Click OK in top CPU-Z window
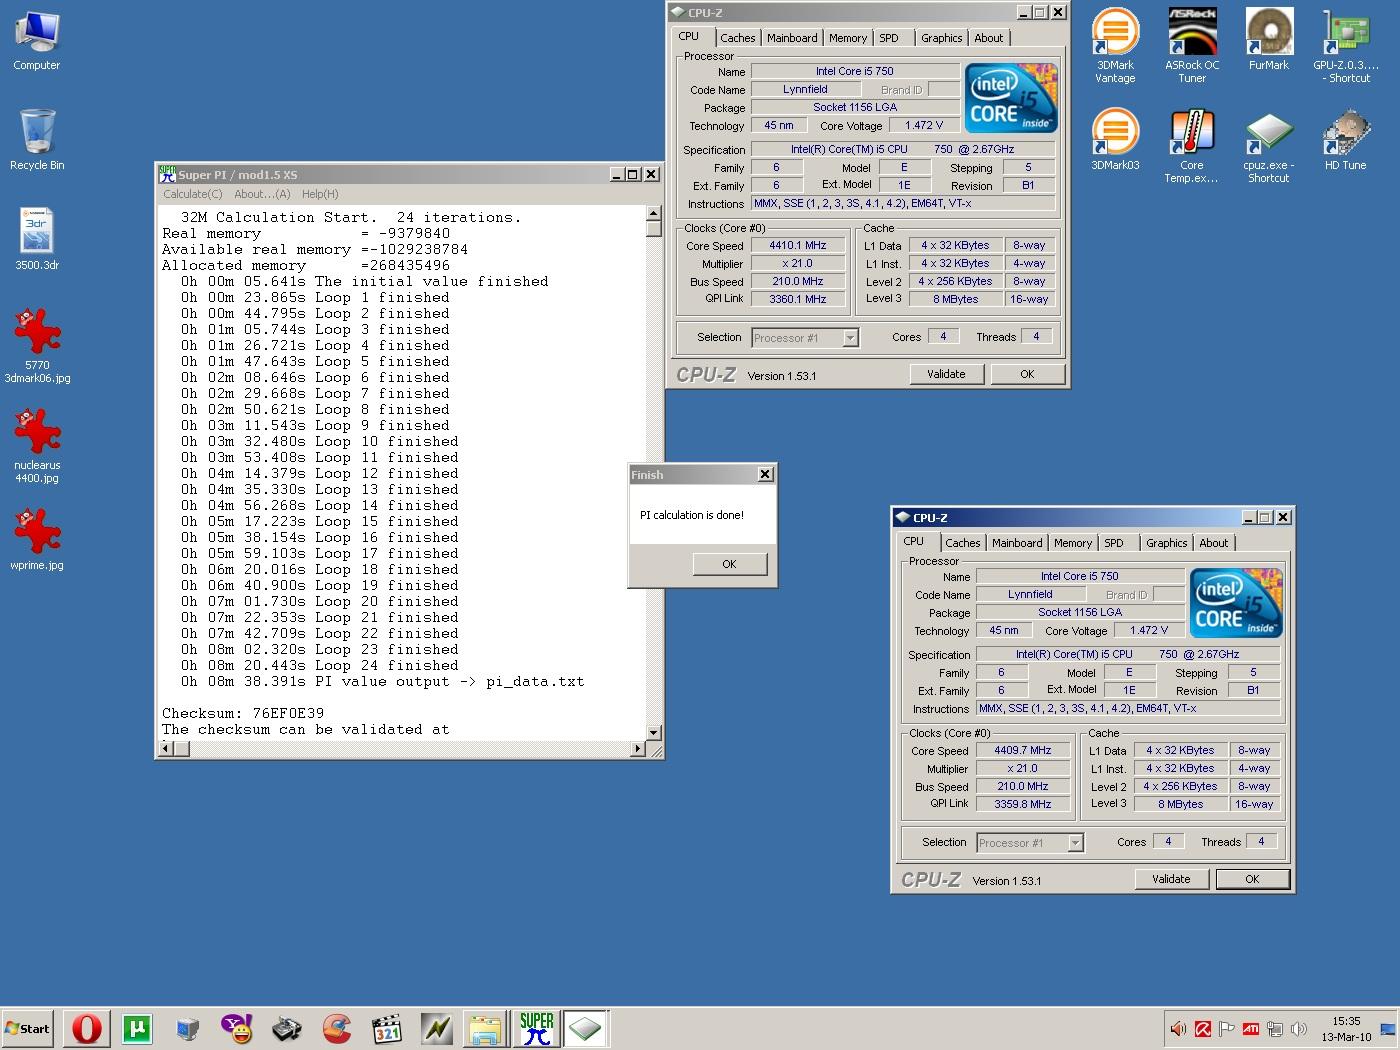 pyautogui.click(x=1027, y=374)
